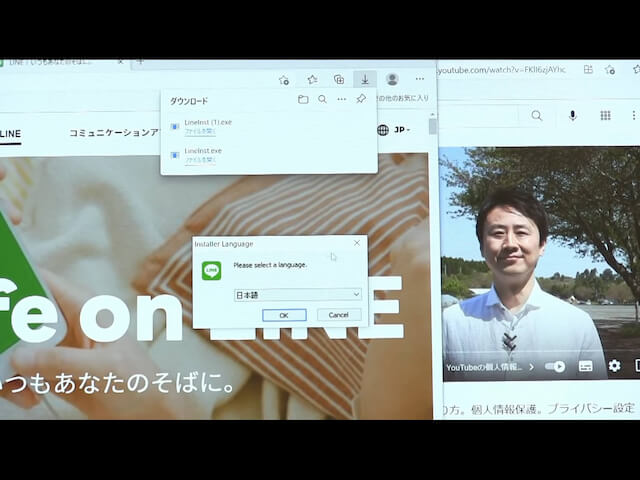Close the LINE browser tab
640x480 pixels.
(x=120, y=62)
